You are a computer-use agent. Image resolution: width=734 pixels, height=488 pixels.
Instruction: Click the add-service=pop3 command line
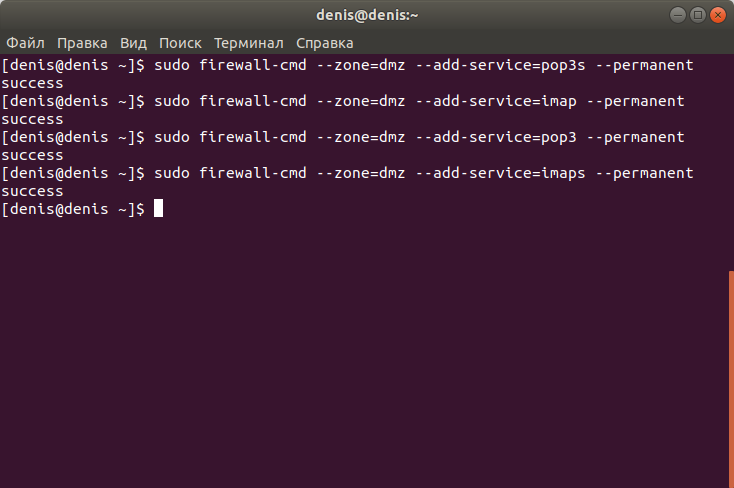(x=343, y=137)
